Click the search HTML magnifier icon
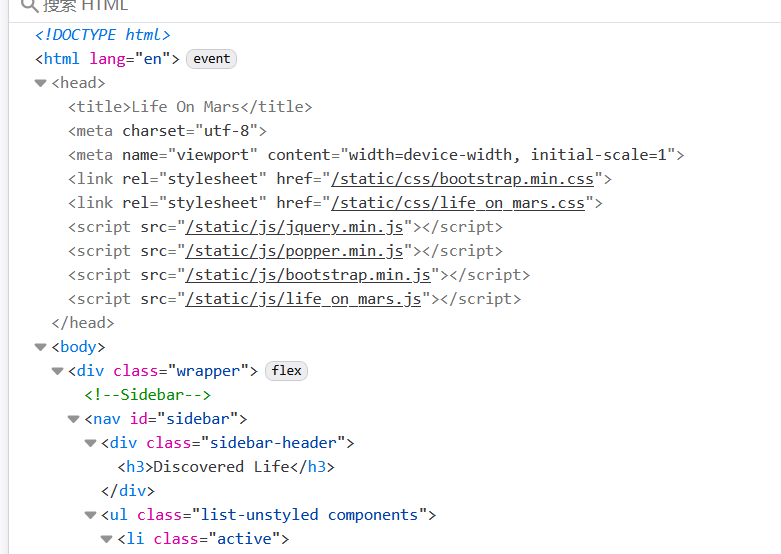Image resolution: width=781 pixels, height=554 pixels. click(x=30, y=5)
